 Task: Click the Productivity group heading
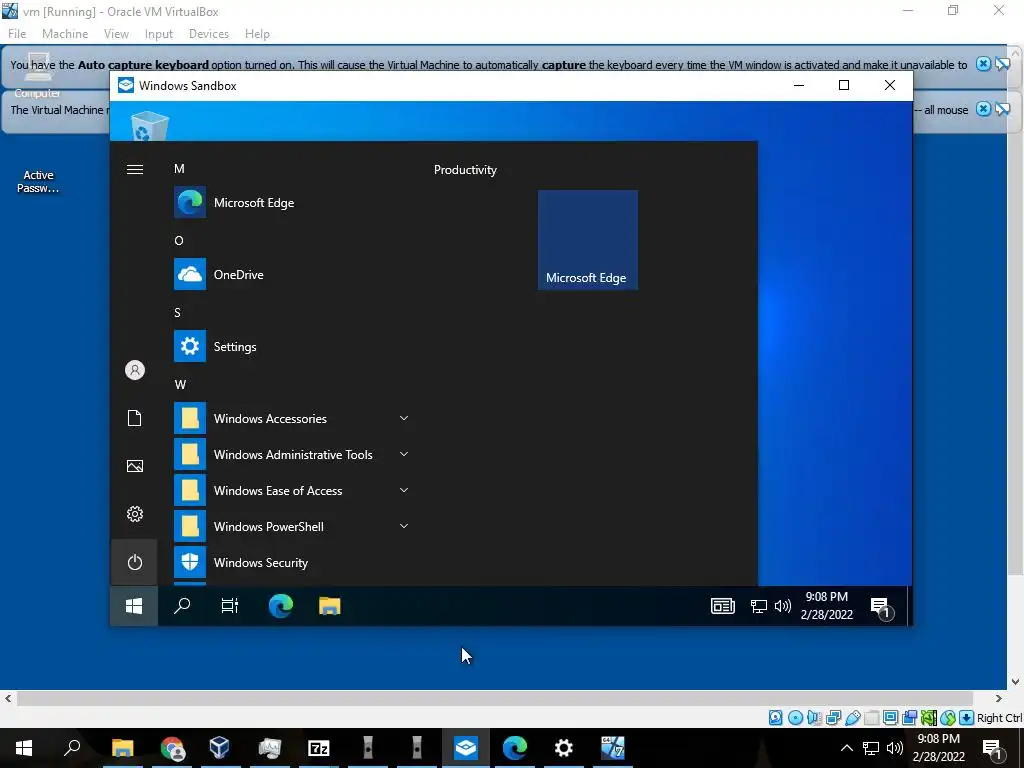pos(465,170)
